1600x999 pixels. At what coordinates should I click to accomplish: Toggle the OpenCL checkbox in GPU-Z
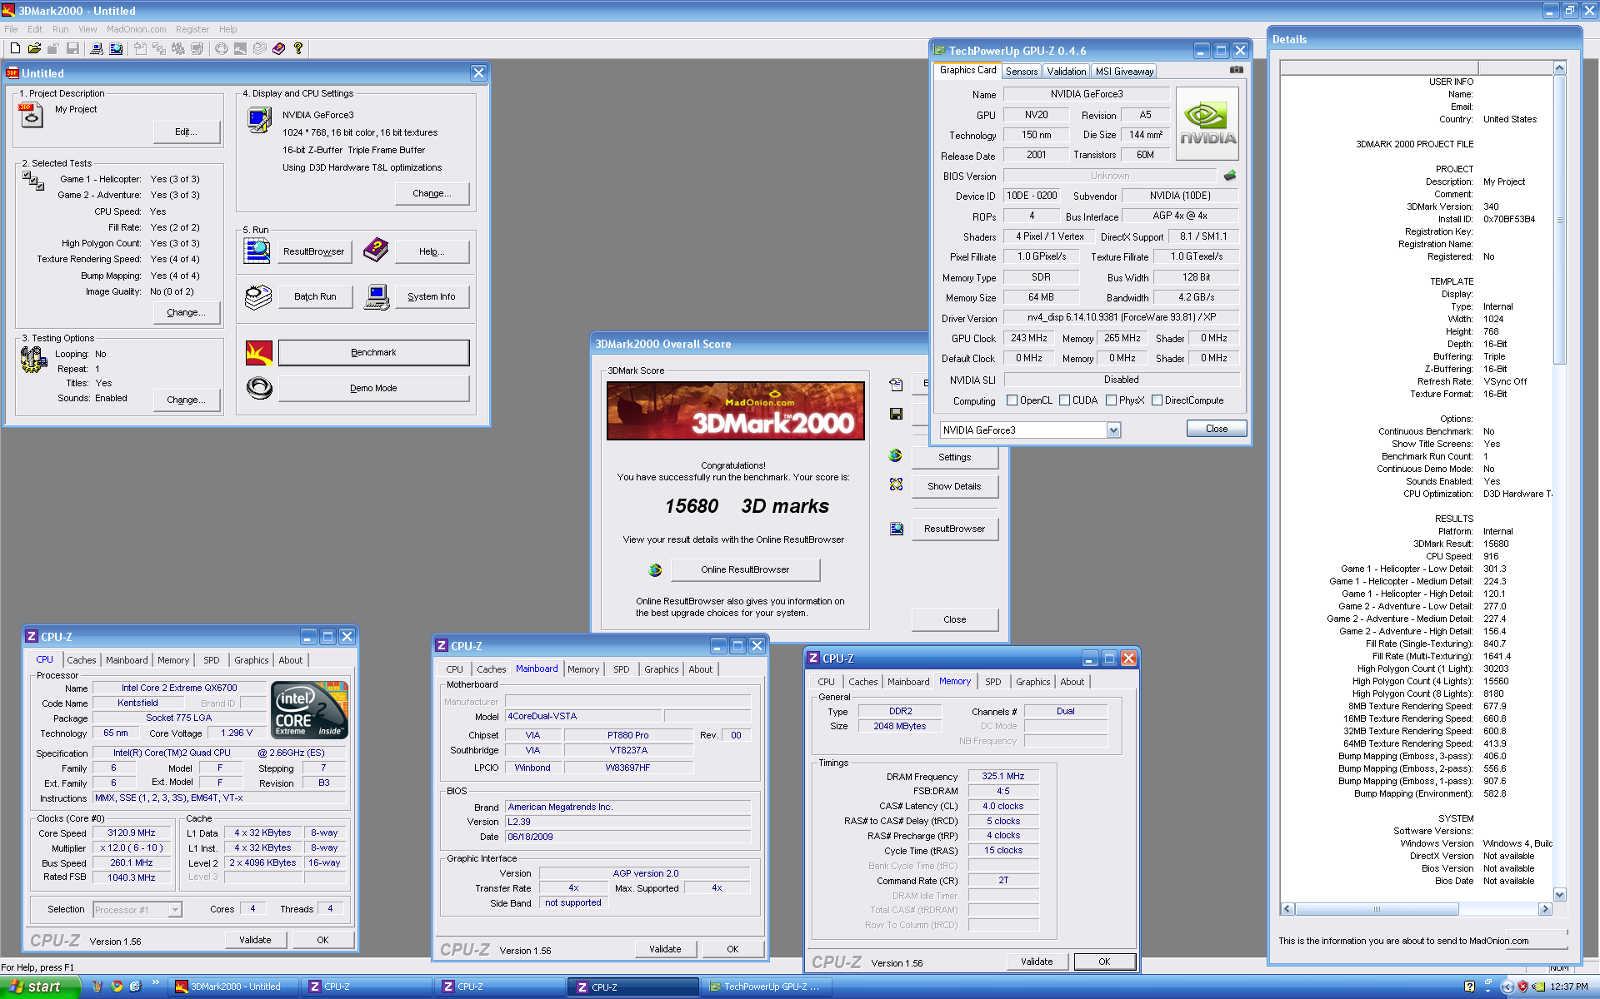(1012, 400)
